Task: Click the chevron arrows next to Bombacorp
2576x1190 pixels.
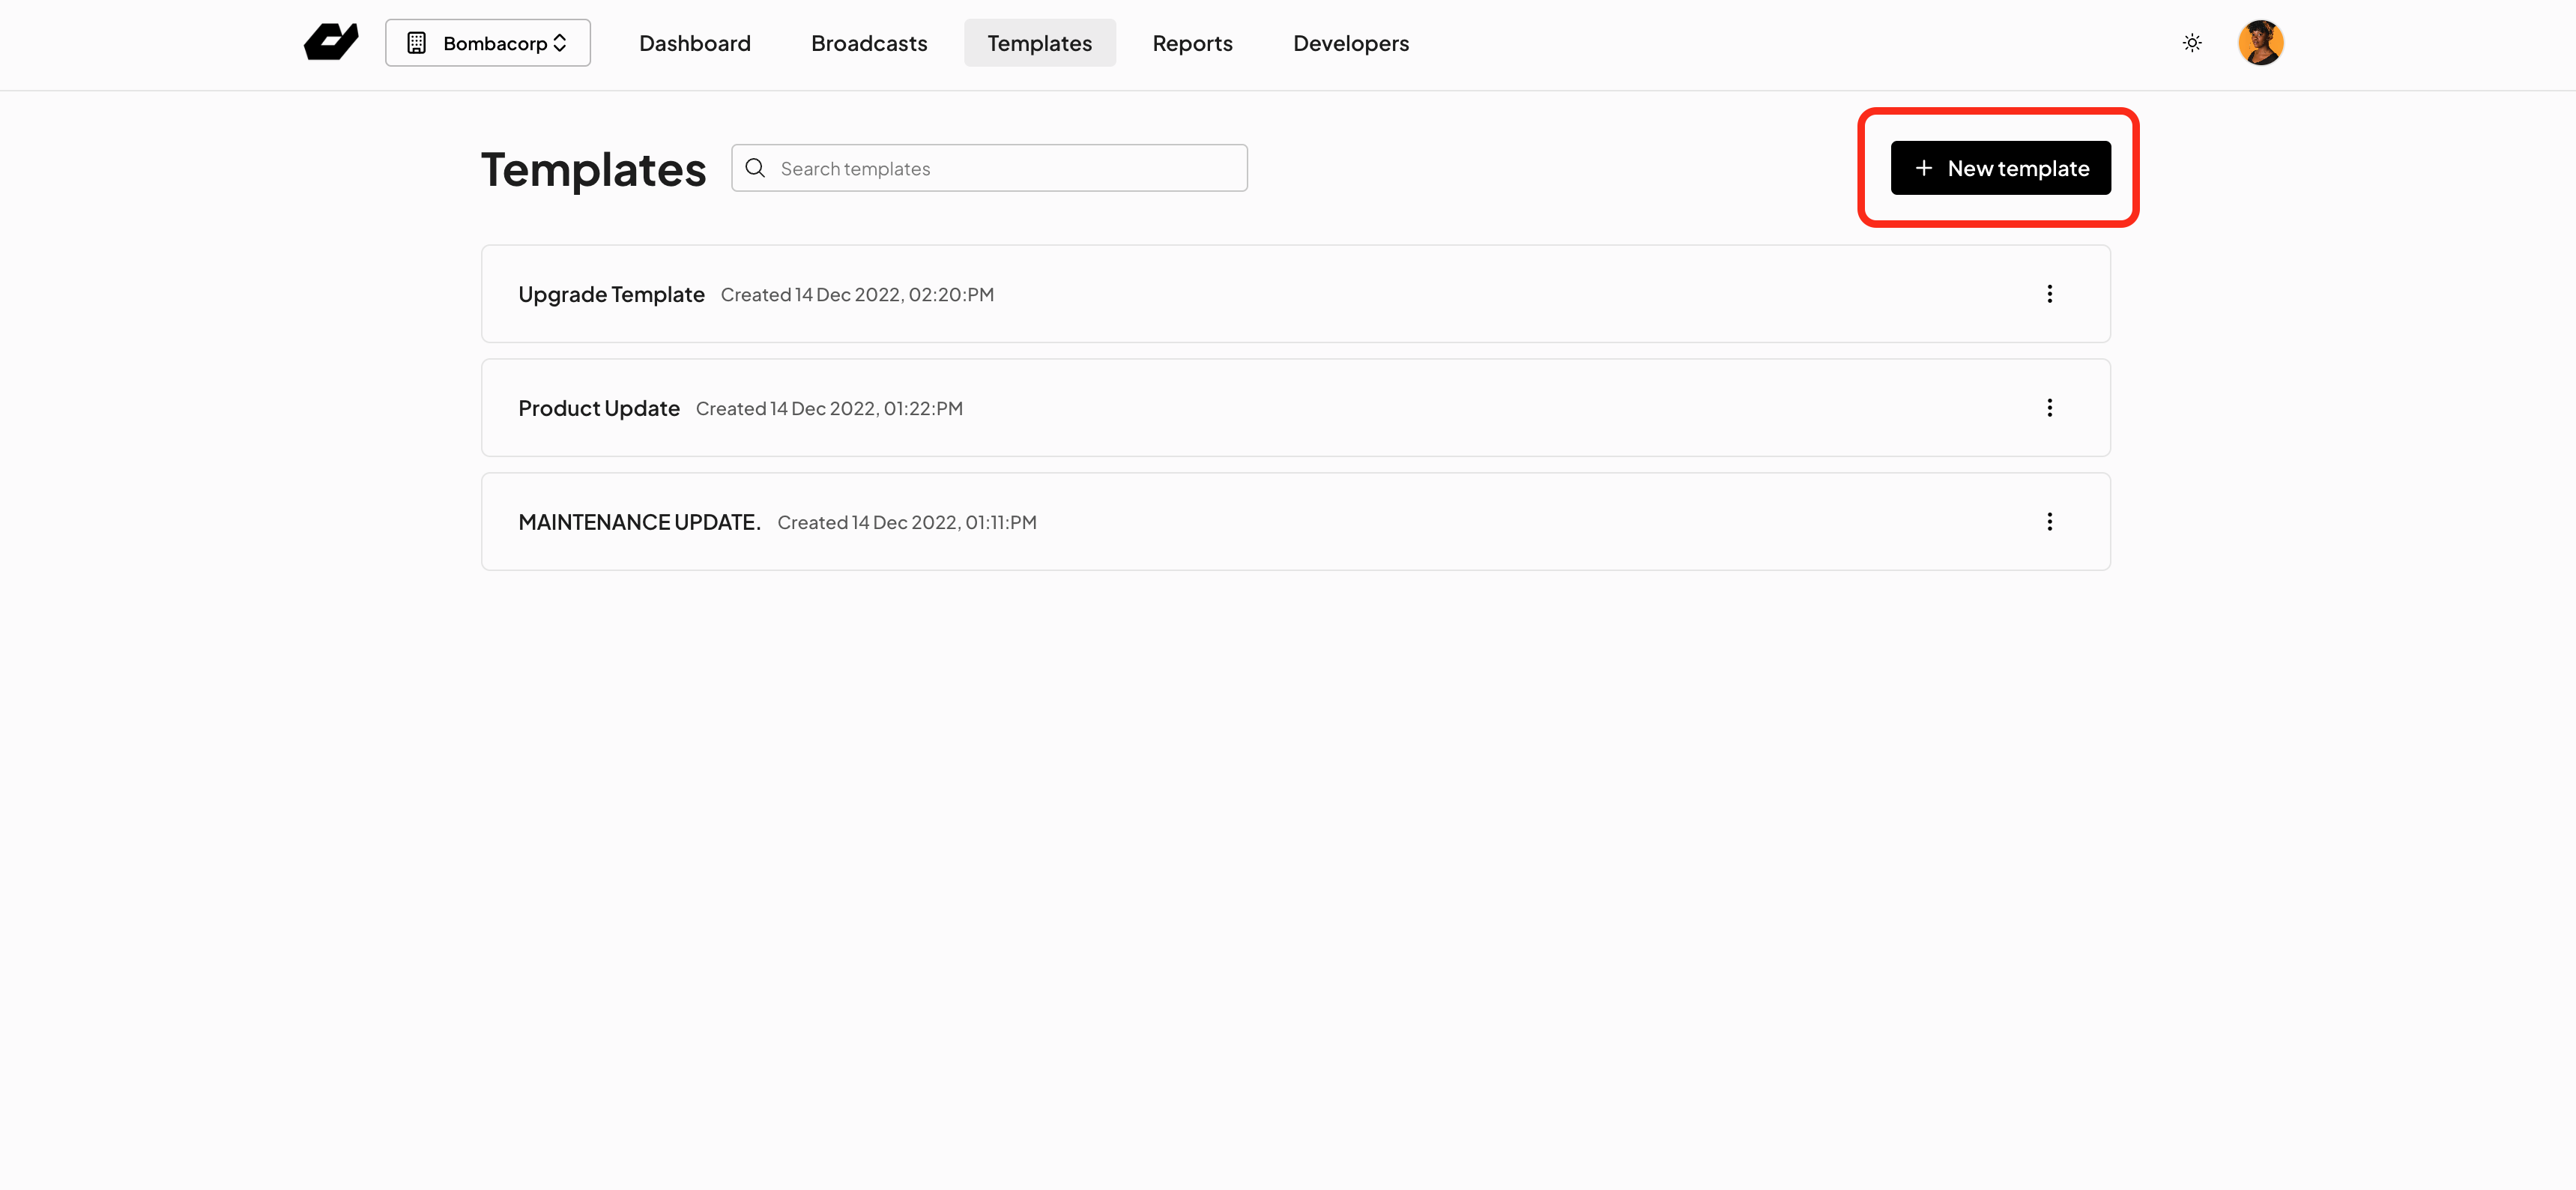Action: [560, 43]
